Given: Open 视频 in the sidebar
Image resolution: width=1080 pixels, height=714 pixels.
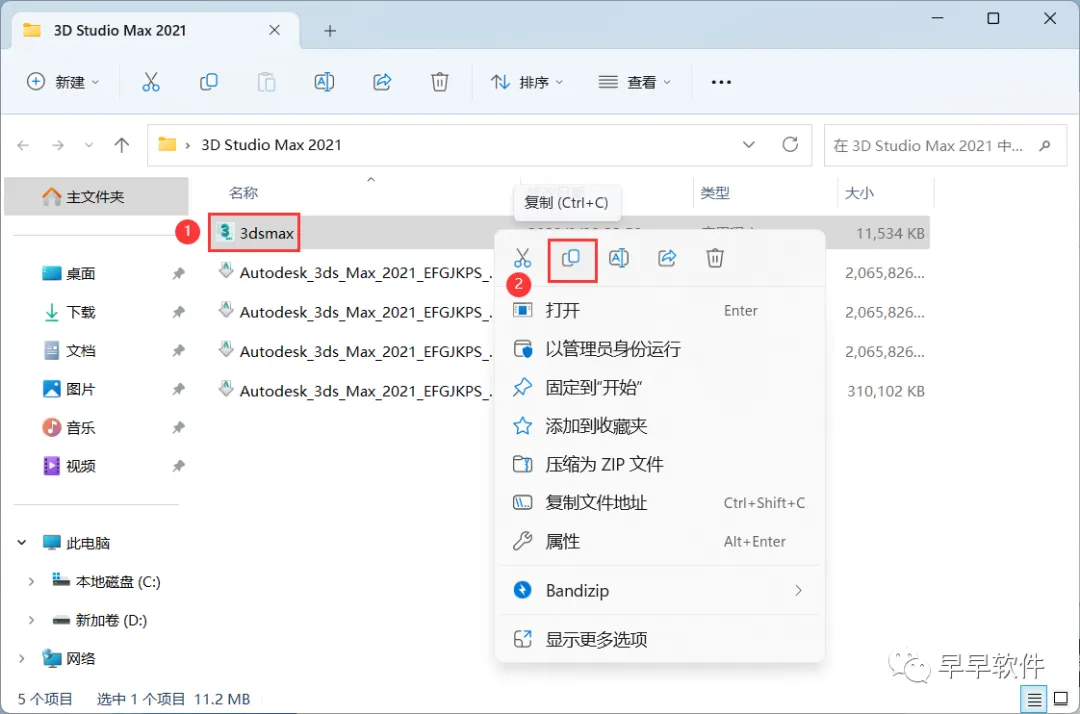Looking at the screenshot, I should [x=81, y=467].
